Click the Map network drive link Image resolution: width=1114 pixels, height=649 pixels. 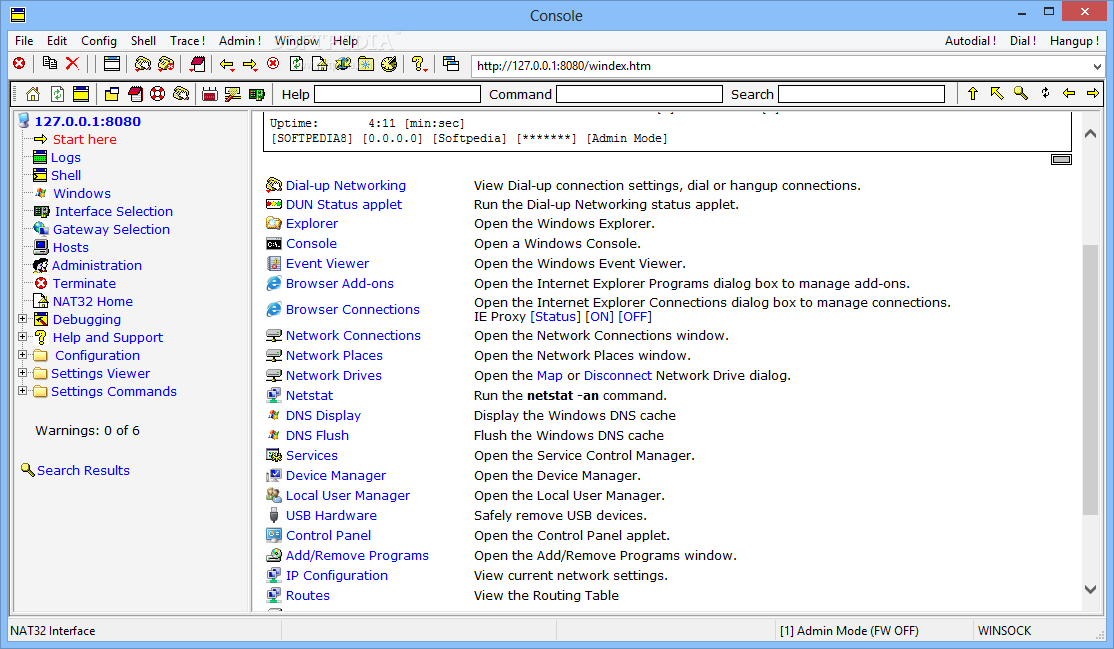tap(549, 376)
